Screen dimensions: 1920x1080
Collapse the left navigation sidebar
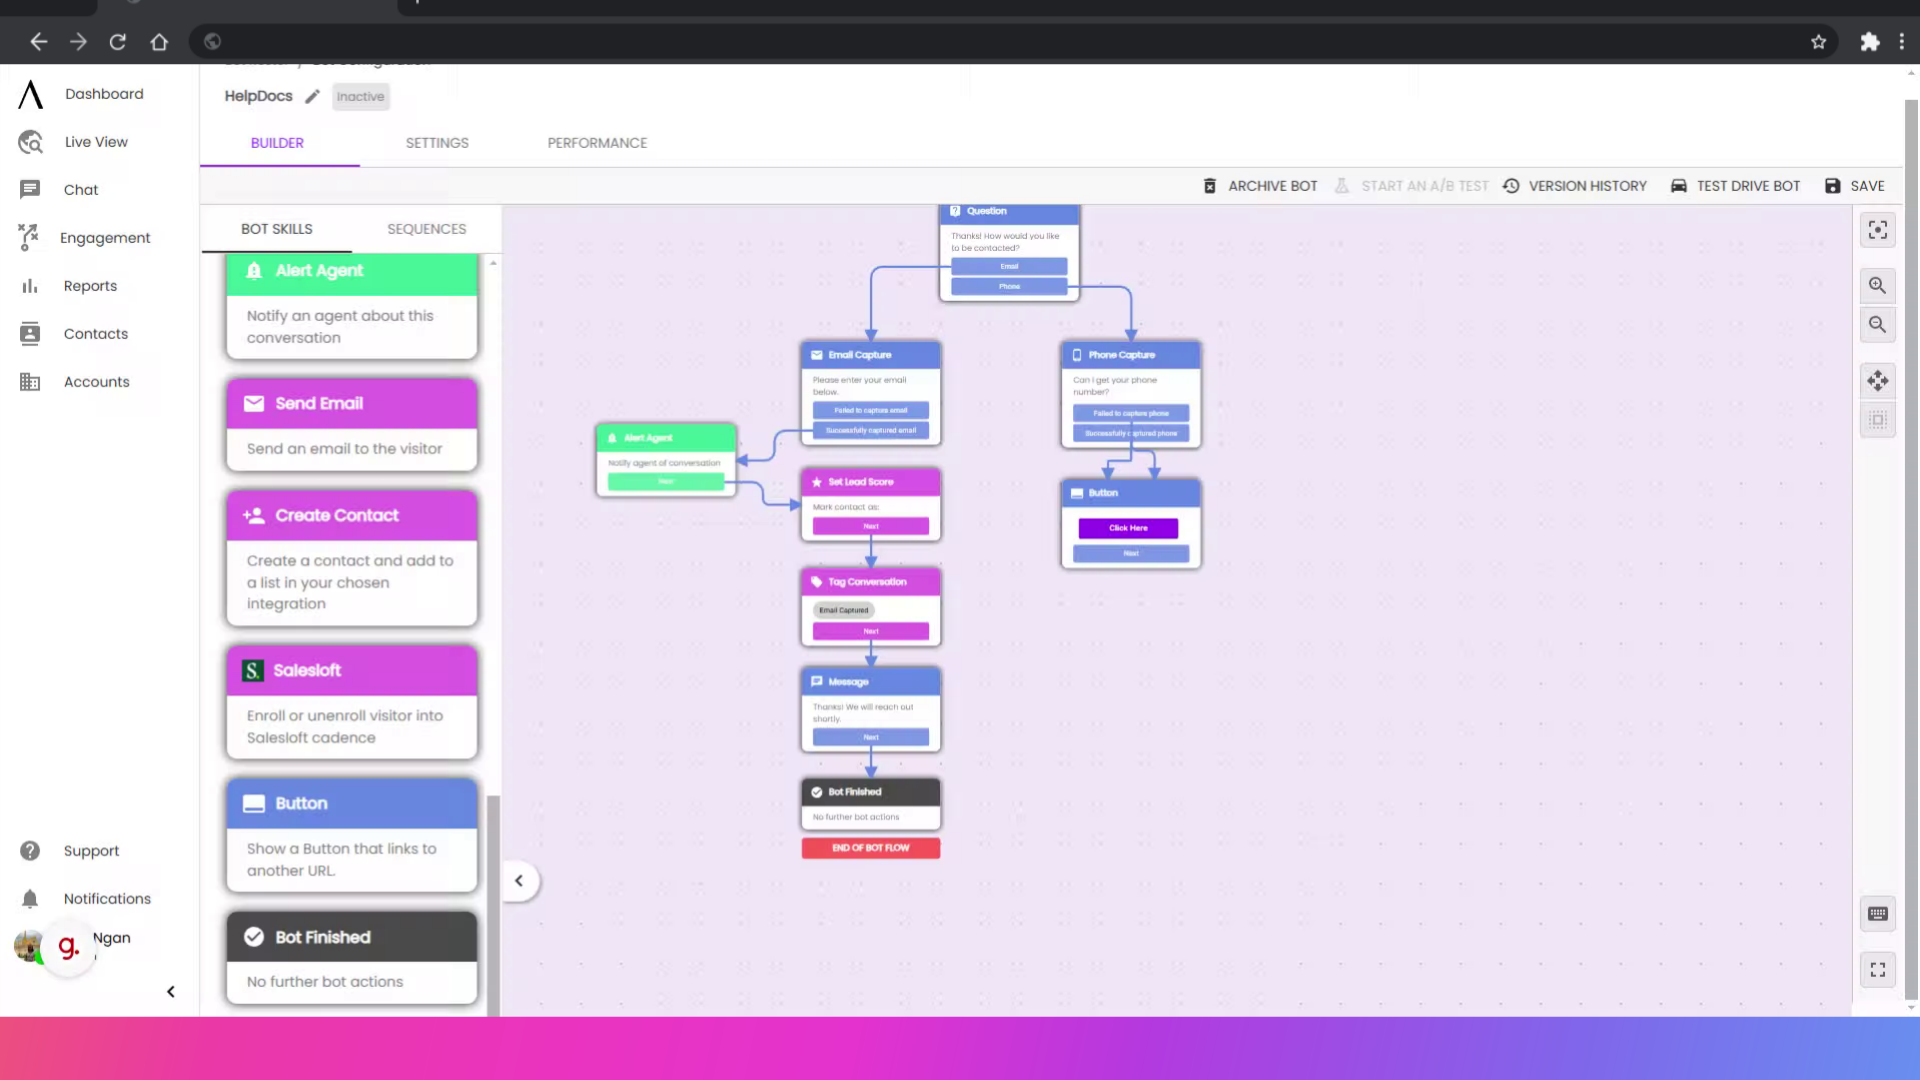(x=171, y=992)
